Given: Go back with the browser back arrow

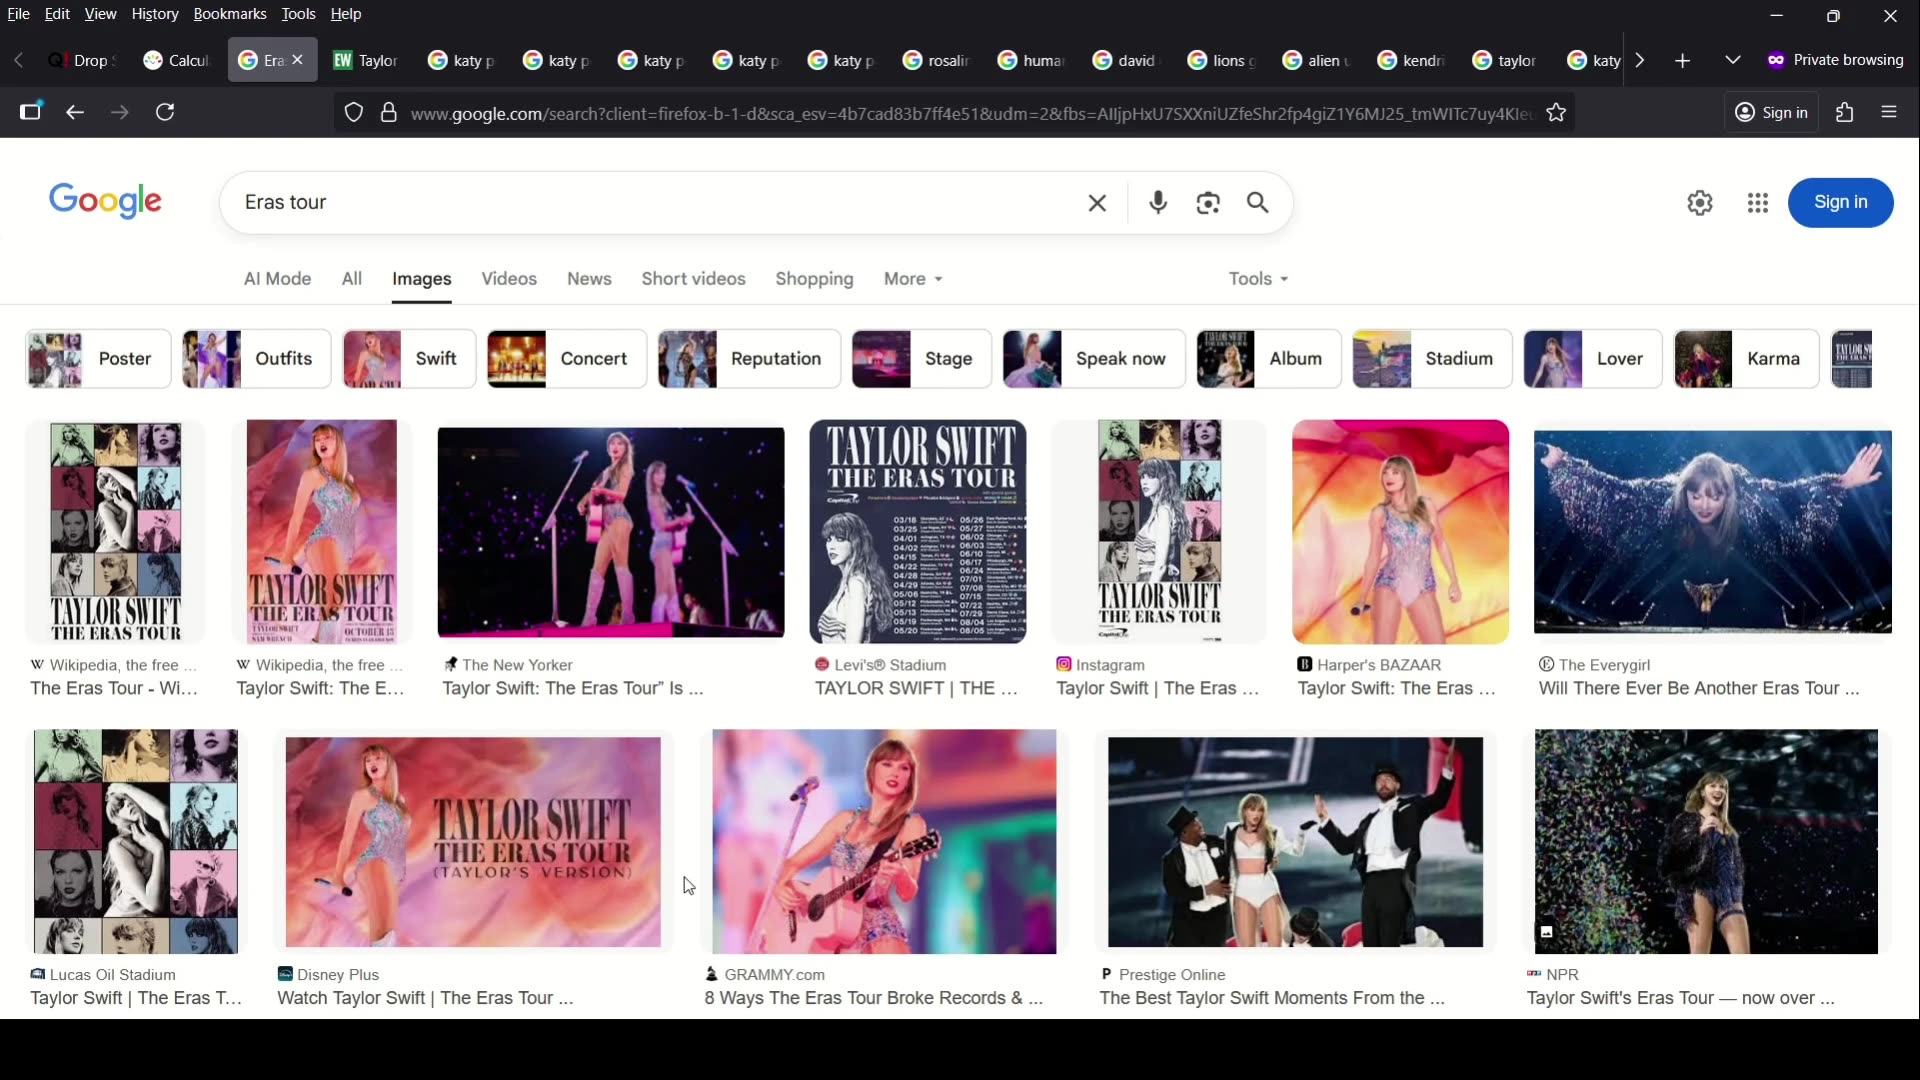Looking at the screenshot, I should point(75,112).
